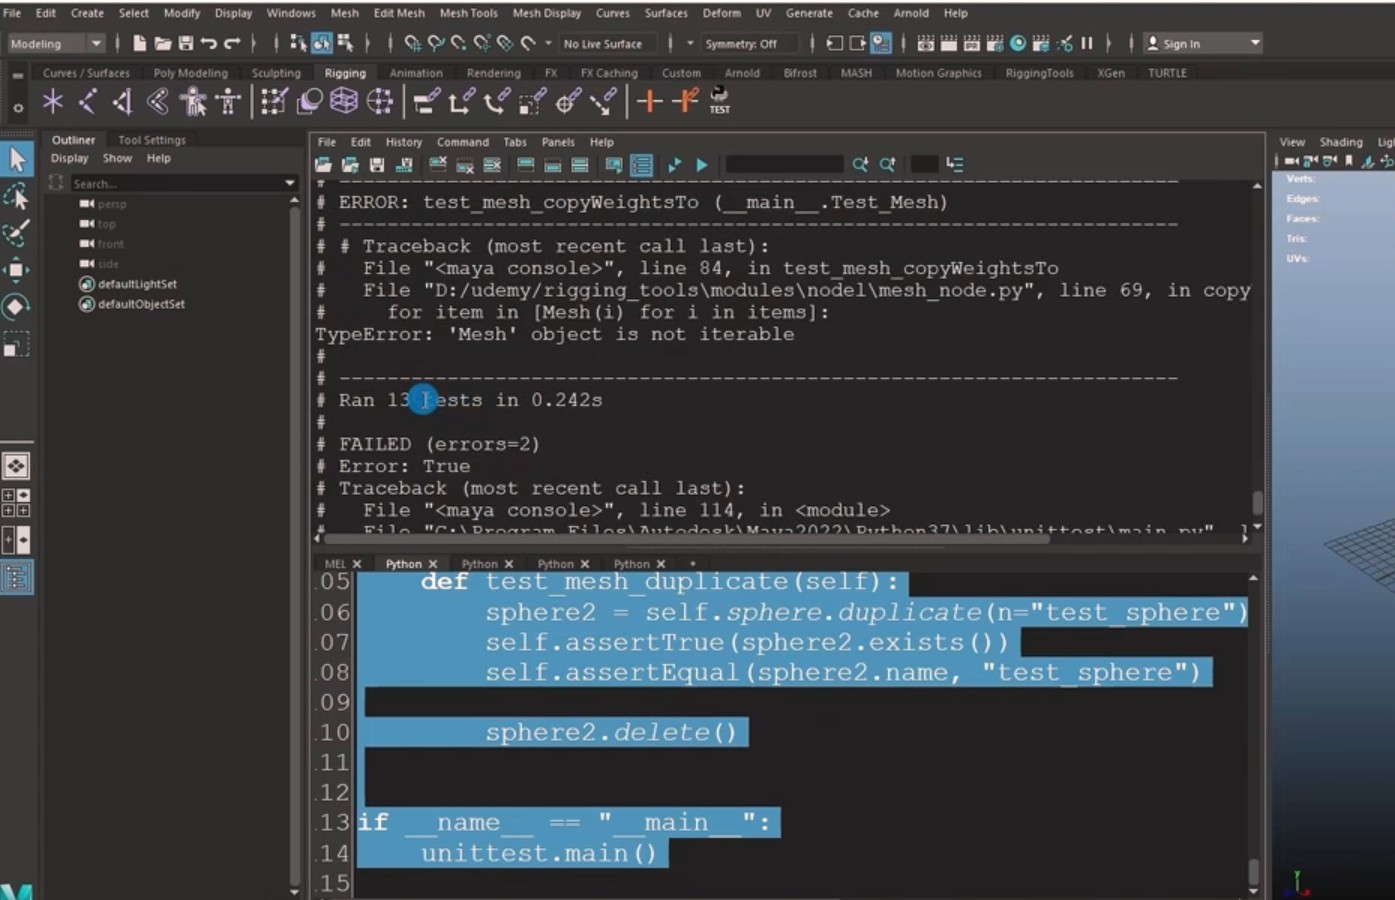
Task: Open the Outliner search filter dropdown arrow
Action: [290, 183]
